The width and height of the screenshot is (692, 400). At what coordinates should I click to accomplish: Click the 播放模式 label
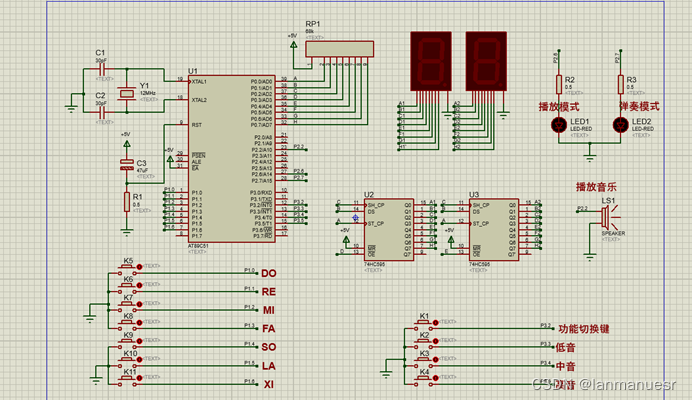click(559, 106)
